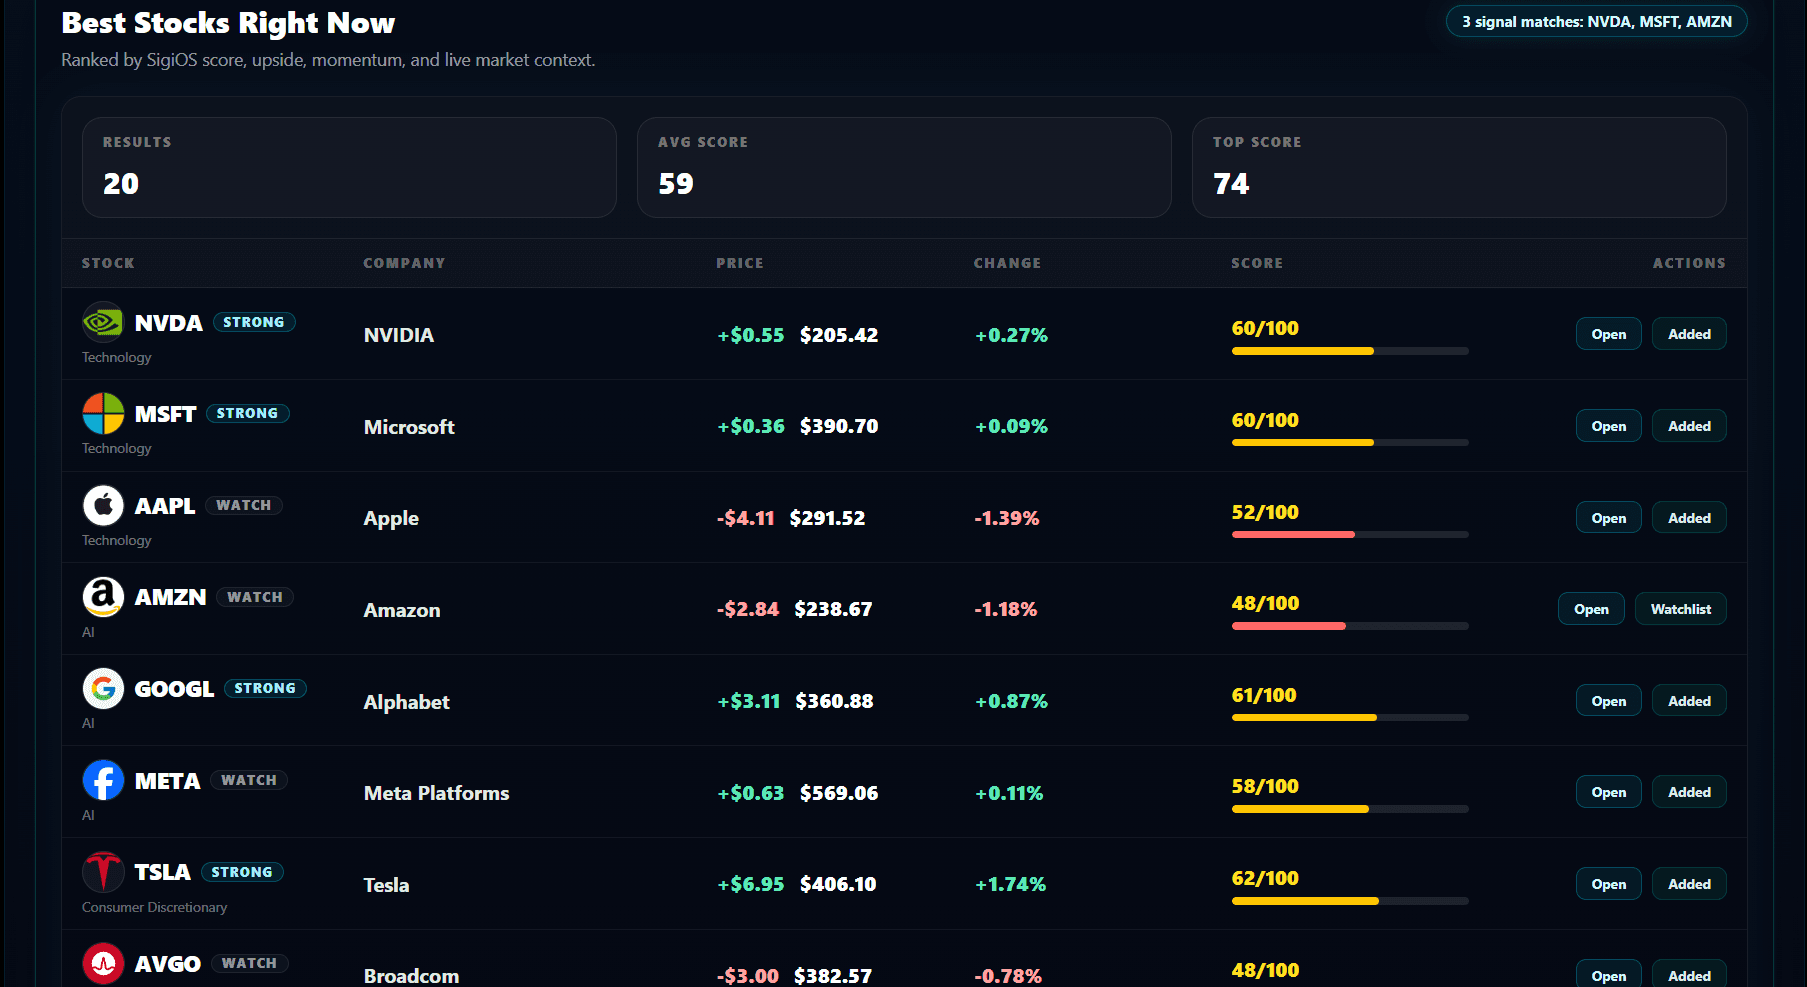1807x987 pixels.
Task: Click the Best Stocks Right Now heading
Action: coord(228,23)
